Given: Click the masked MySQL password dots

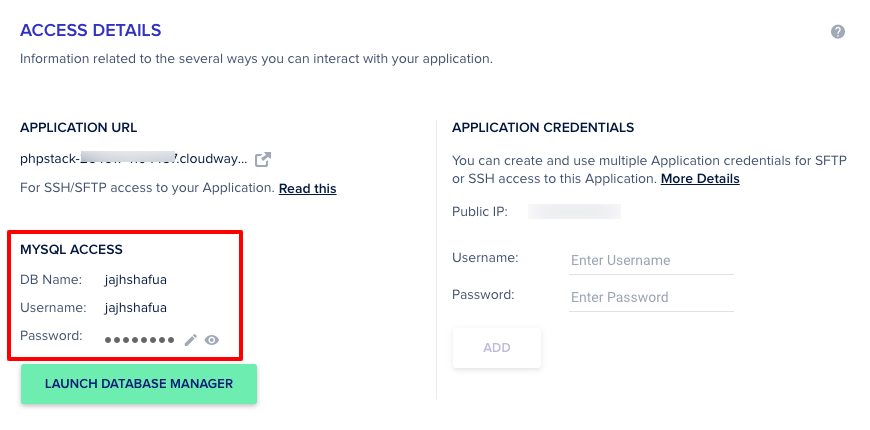Looking at the screenshot, I should click(x=139, y=340).
